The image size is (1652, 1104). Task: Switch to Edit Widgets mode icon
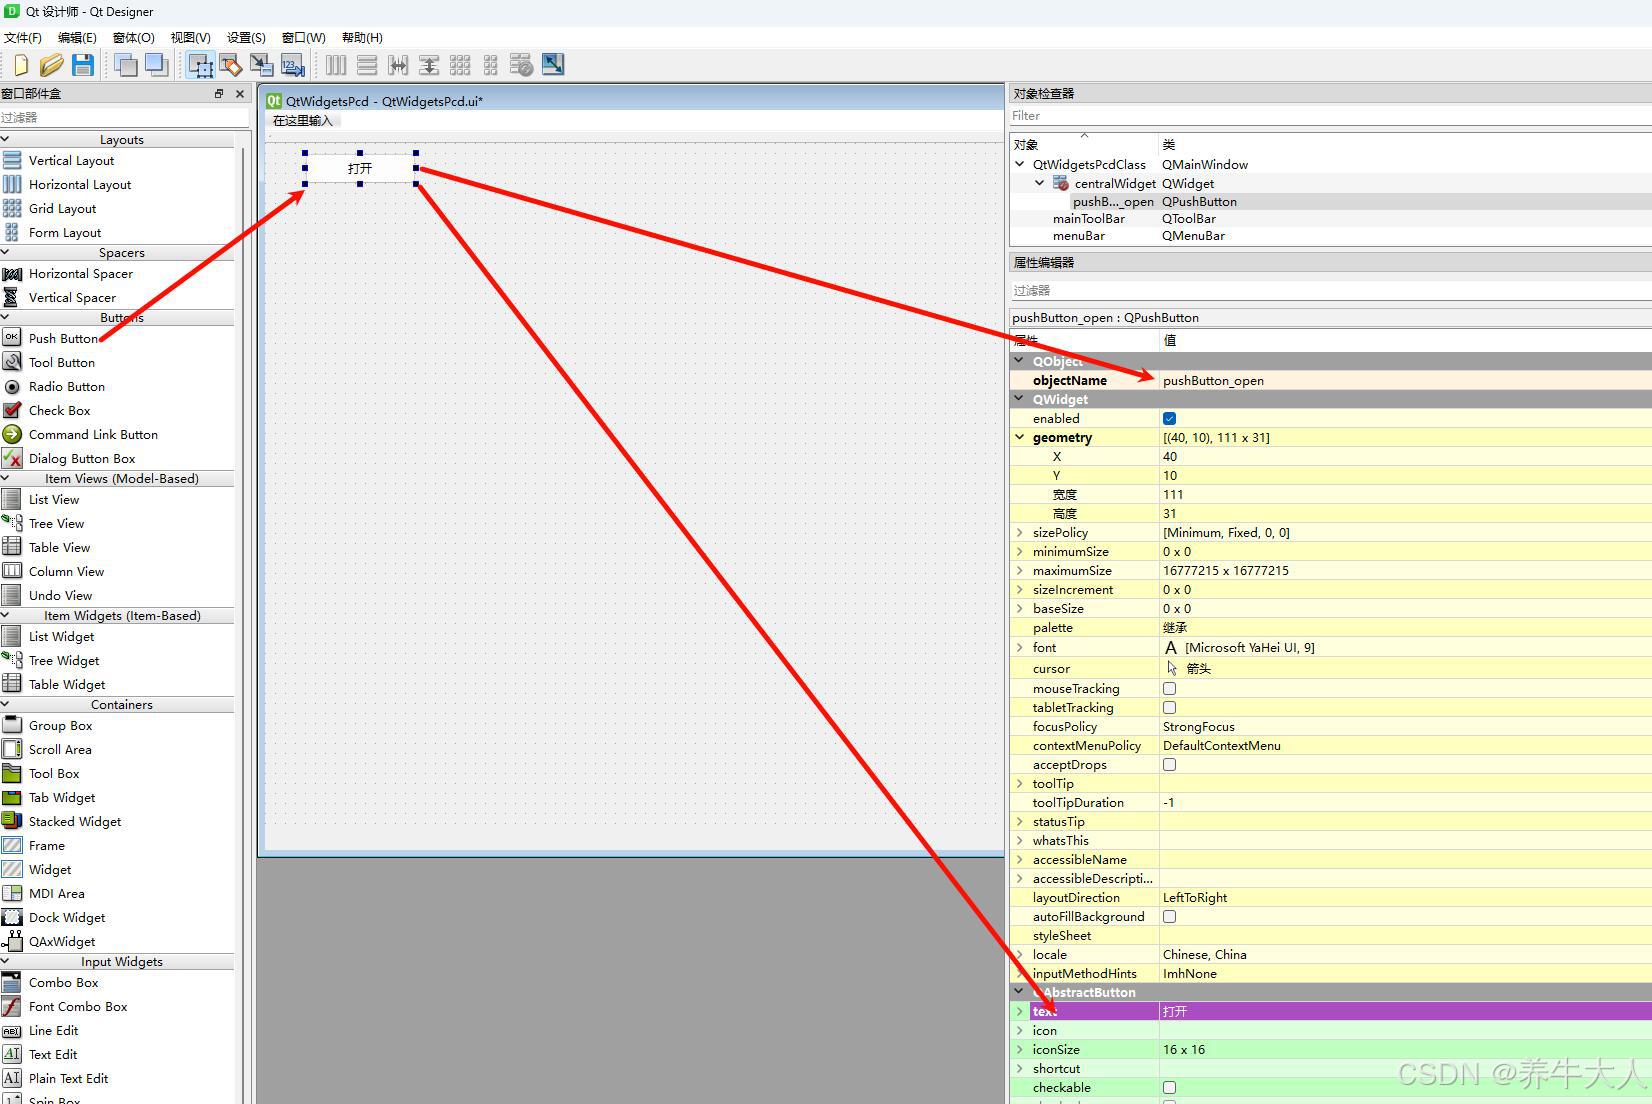click(200, 66)
